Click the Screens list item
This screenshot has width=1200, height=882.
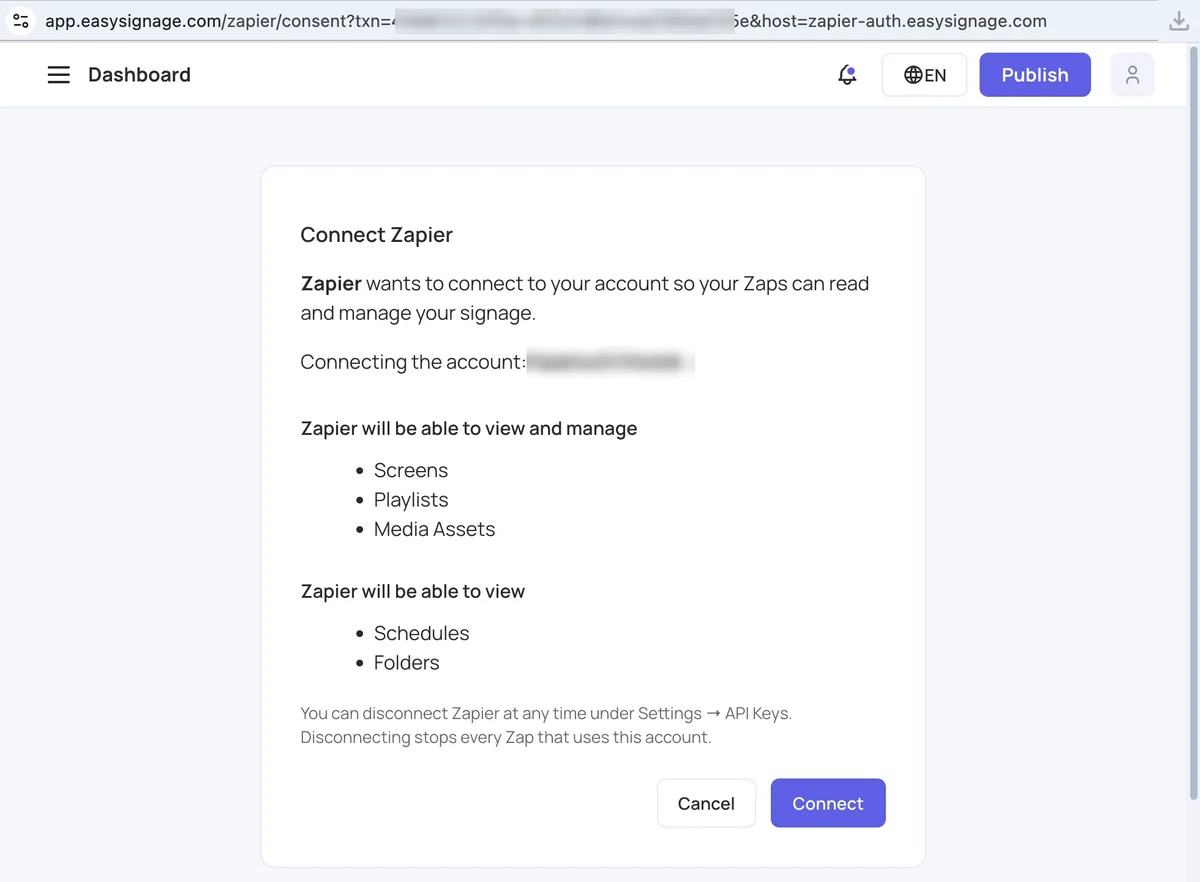tap(411, 470)
